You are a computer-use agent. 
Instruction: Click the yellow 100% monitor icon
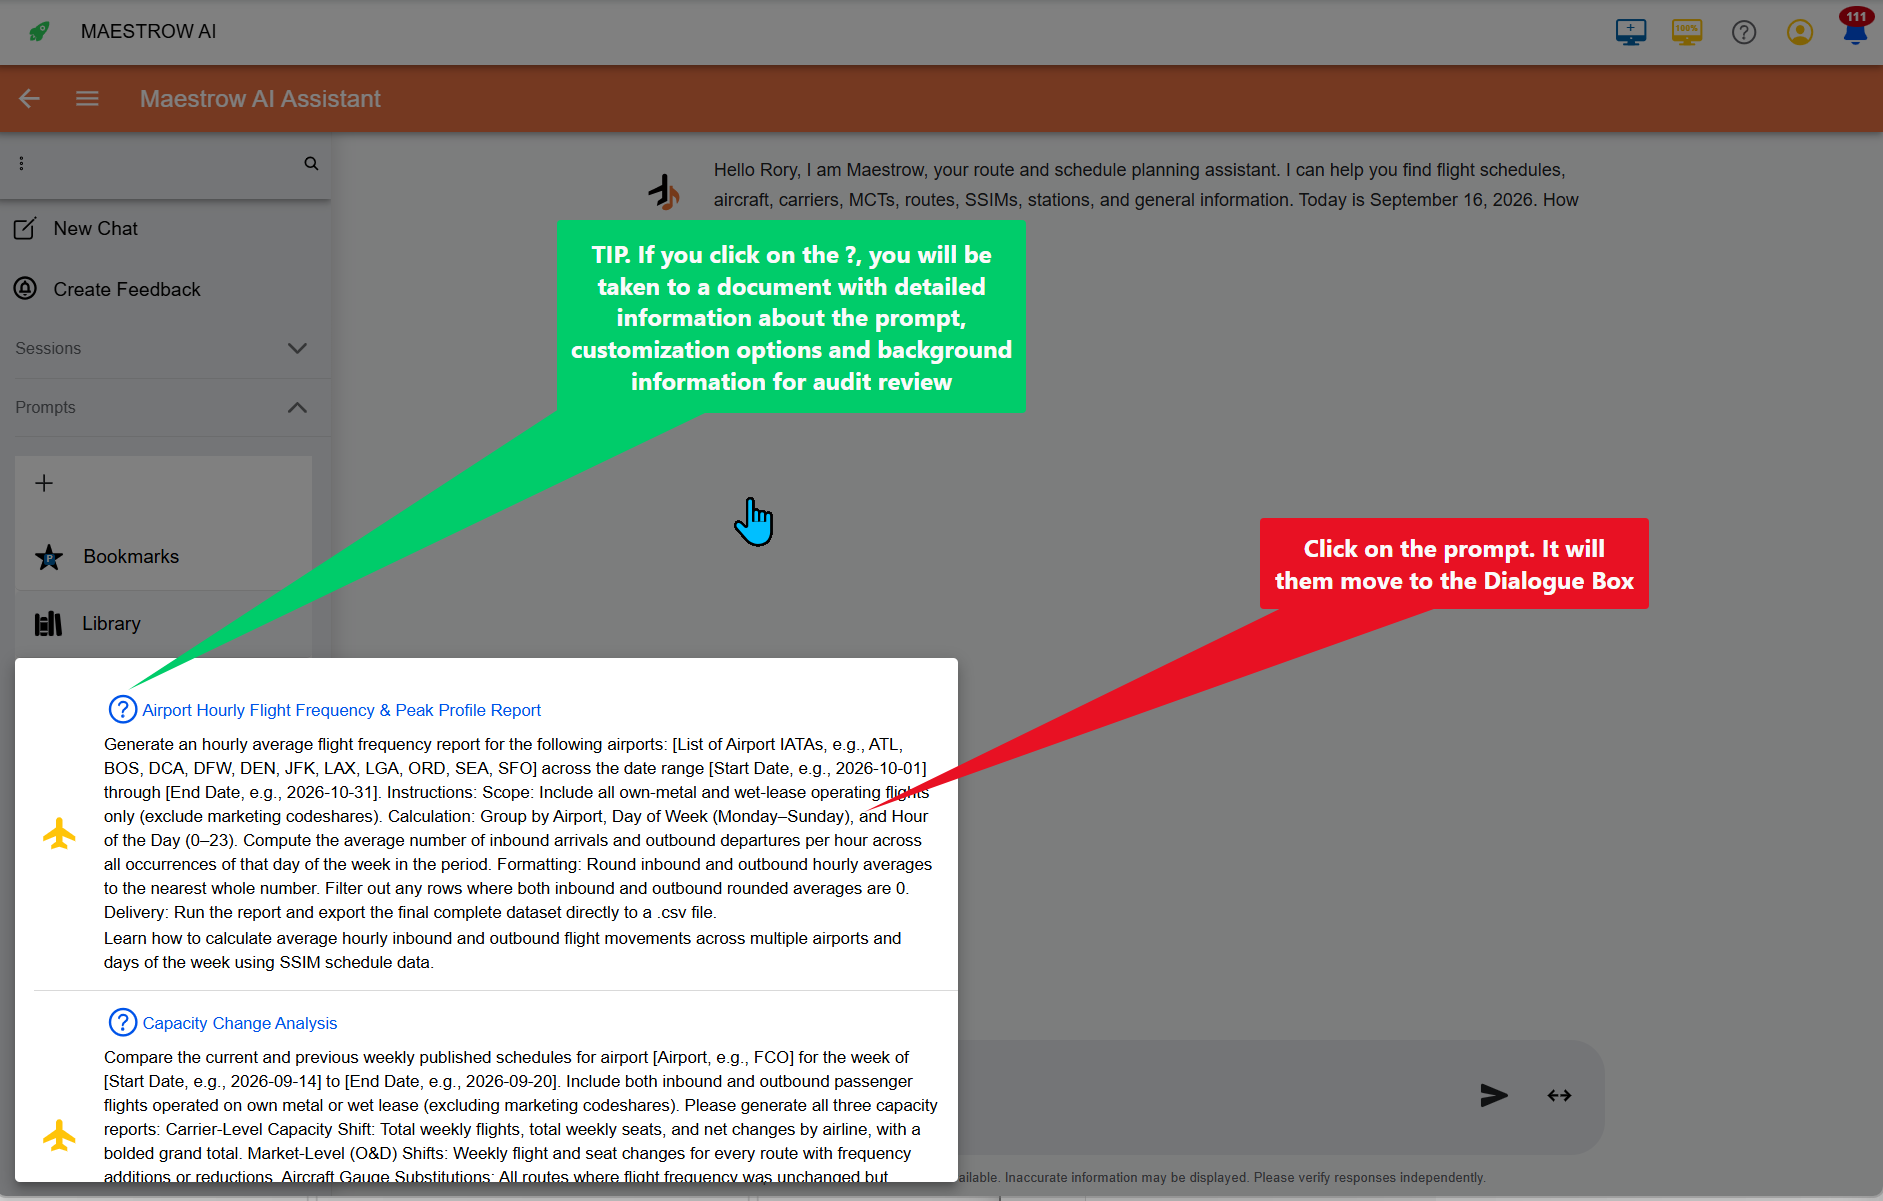coord(1687,32)
